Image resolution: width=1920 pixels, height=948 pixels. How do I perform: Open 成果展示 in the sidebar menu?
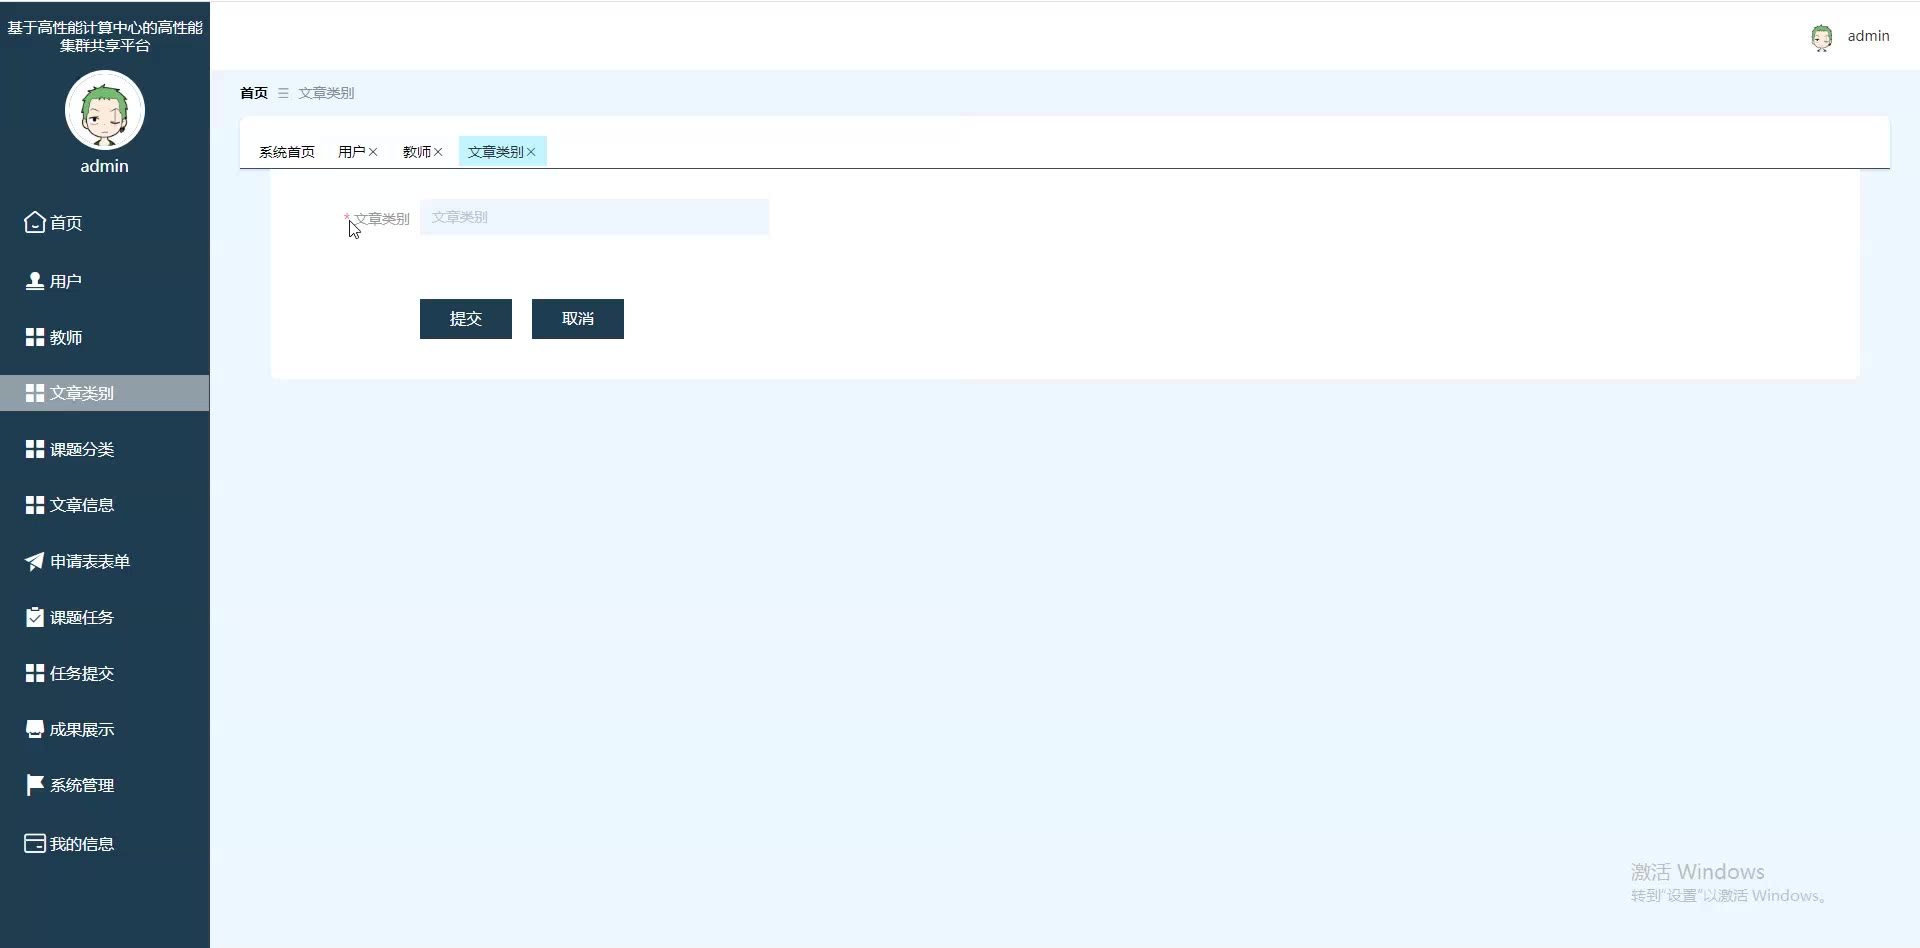[x=105, y=729]
